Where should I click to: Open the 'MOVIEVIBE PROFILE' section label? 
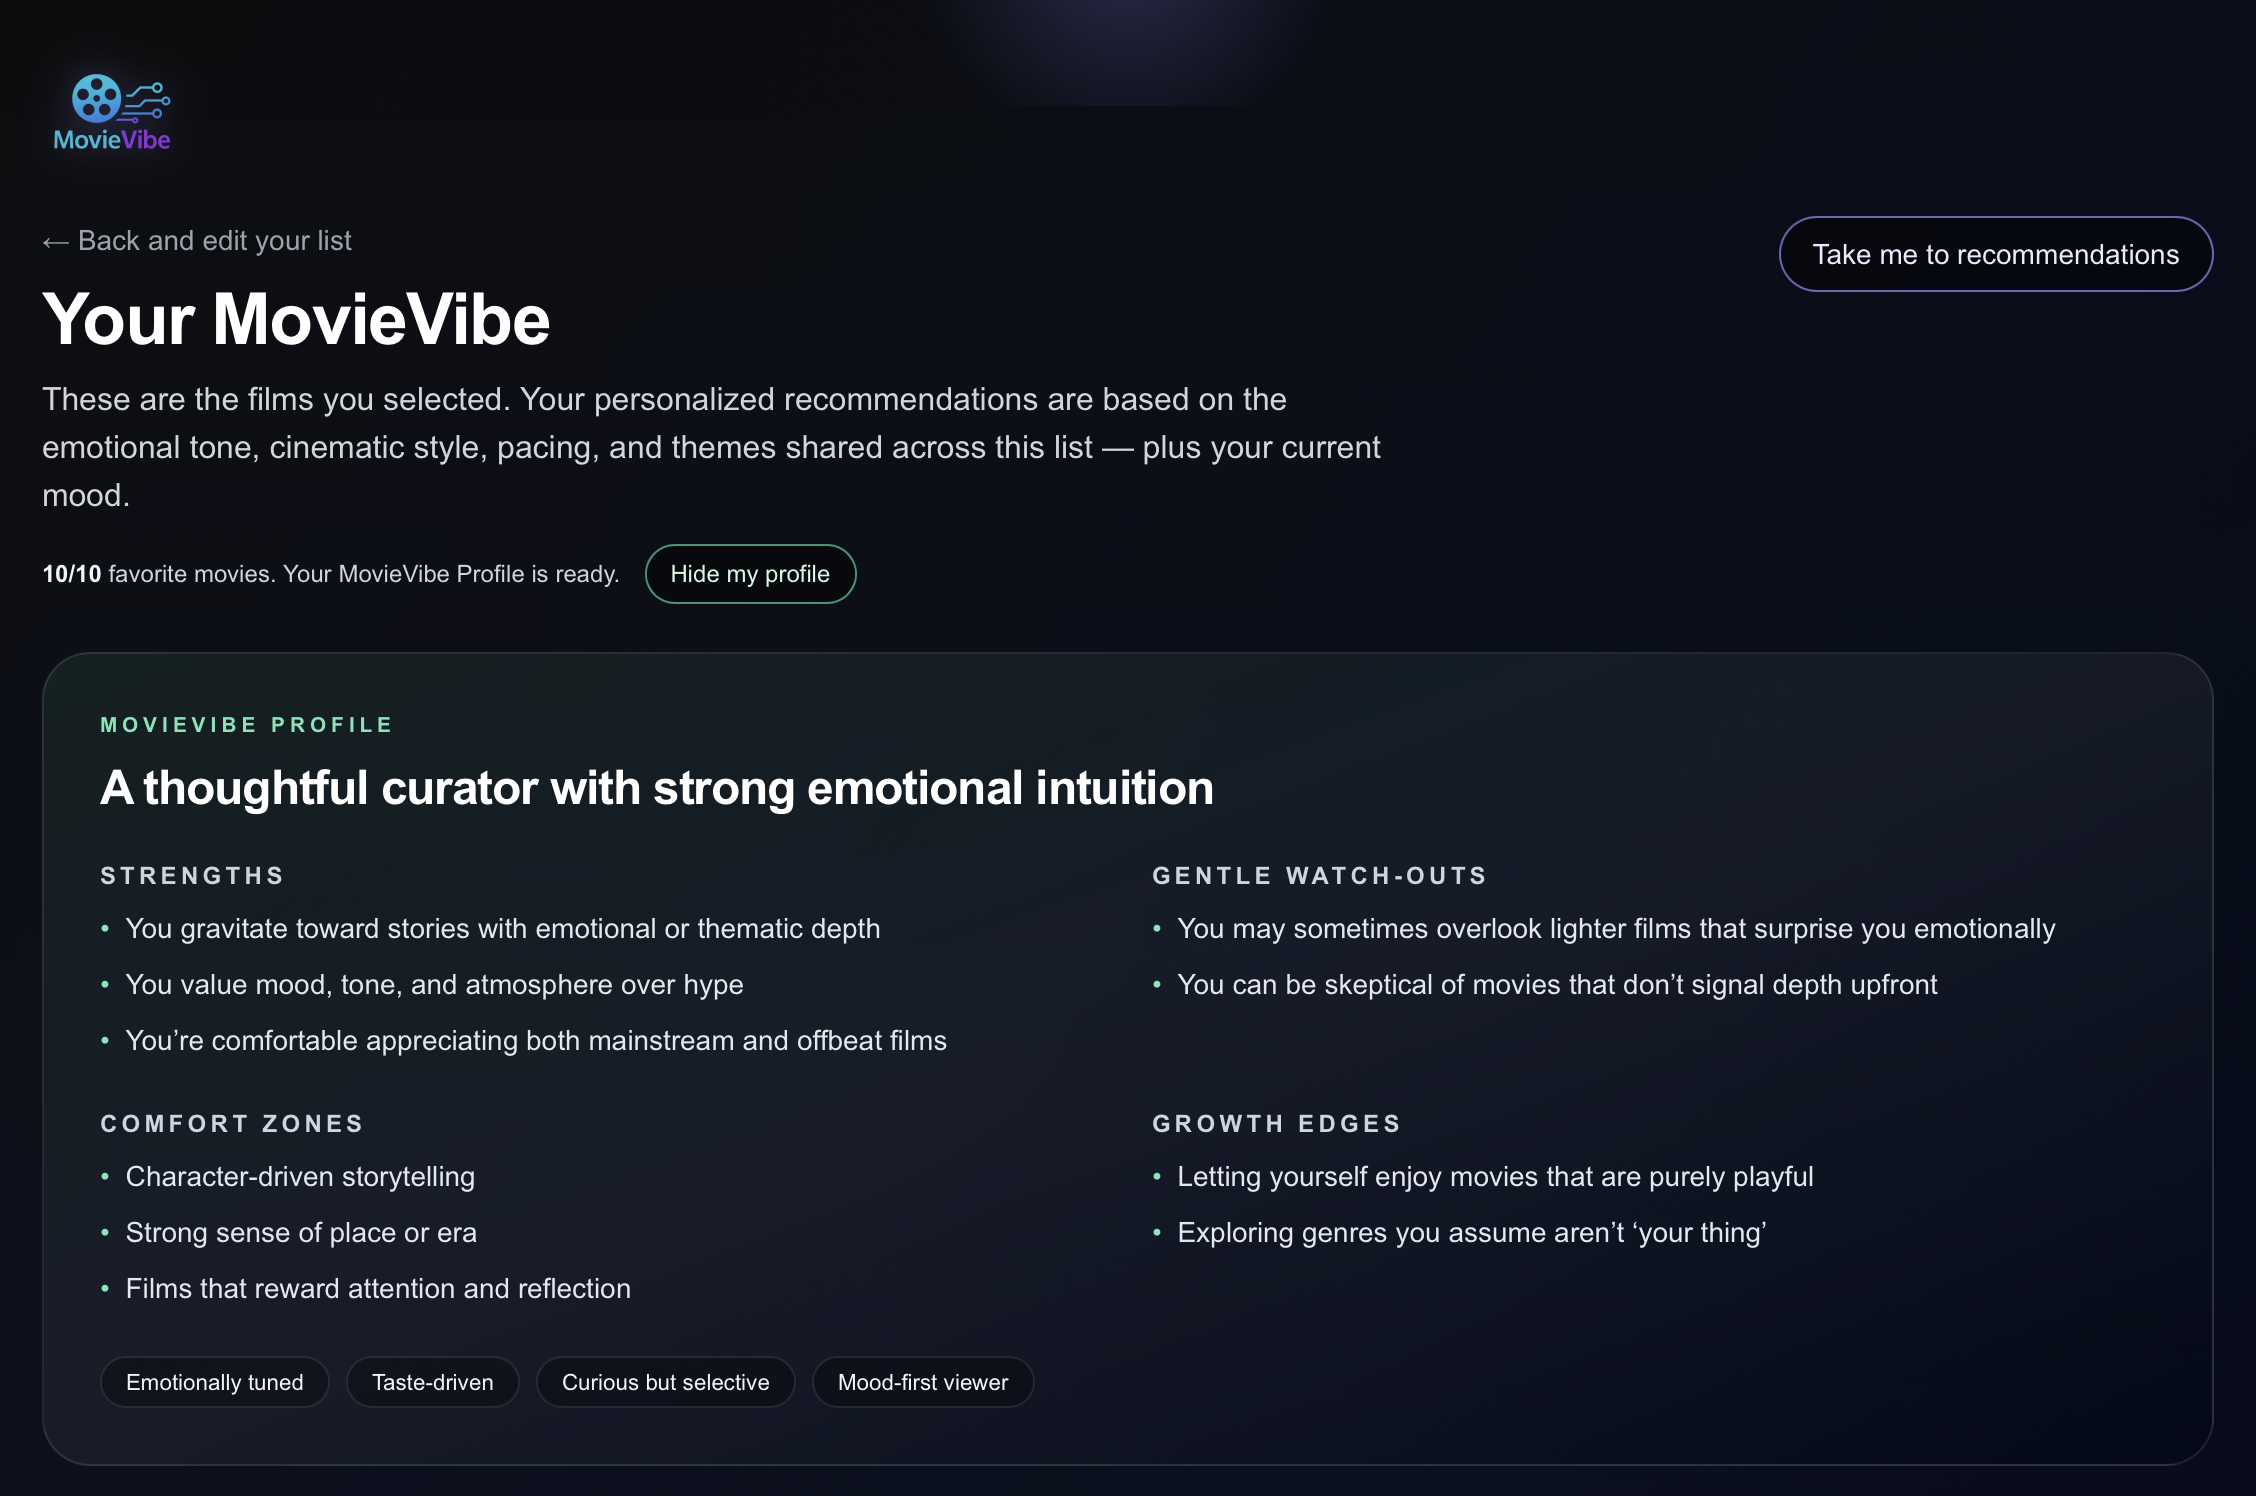point(246,724)
